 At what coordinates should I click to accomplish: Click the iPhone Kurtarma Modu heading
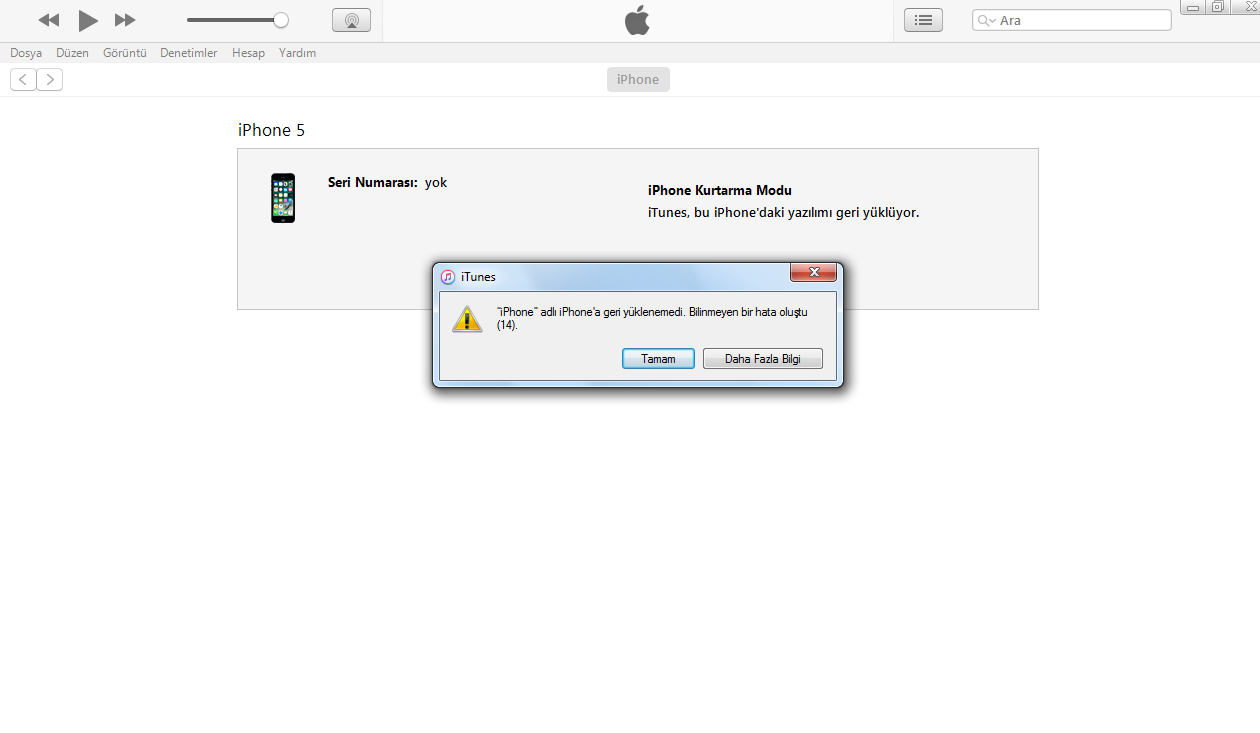[720, 191]
